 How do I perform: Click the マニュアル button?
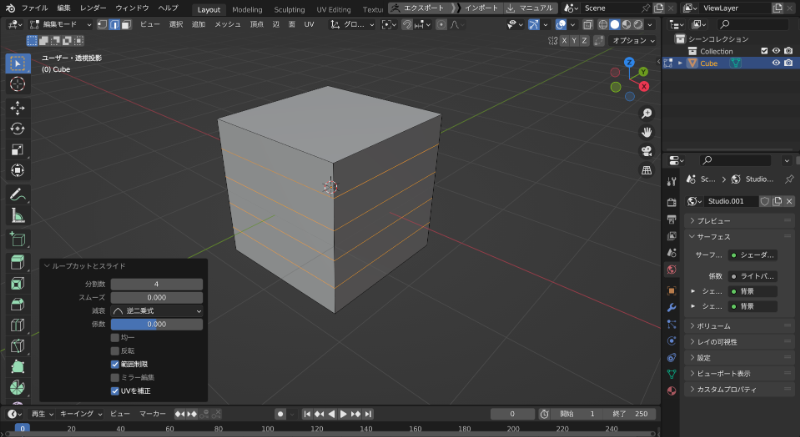click(x=535, y=8)
